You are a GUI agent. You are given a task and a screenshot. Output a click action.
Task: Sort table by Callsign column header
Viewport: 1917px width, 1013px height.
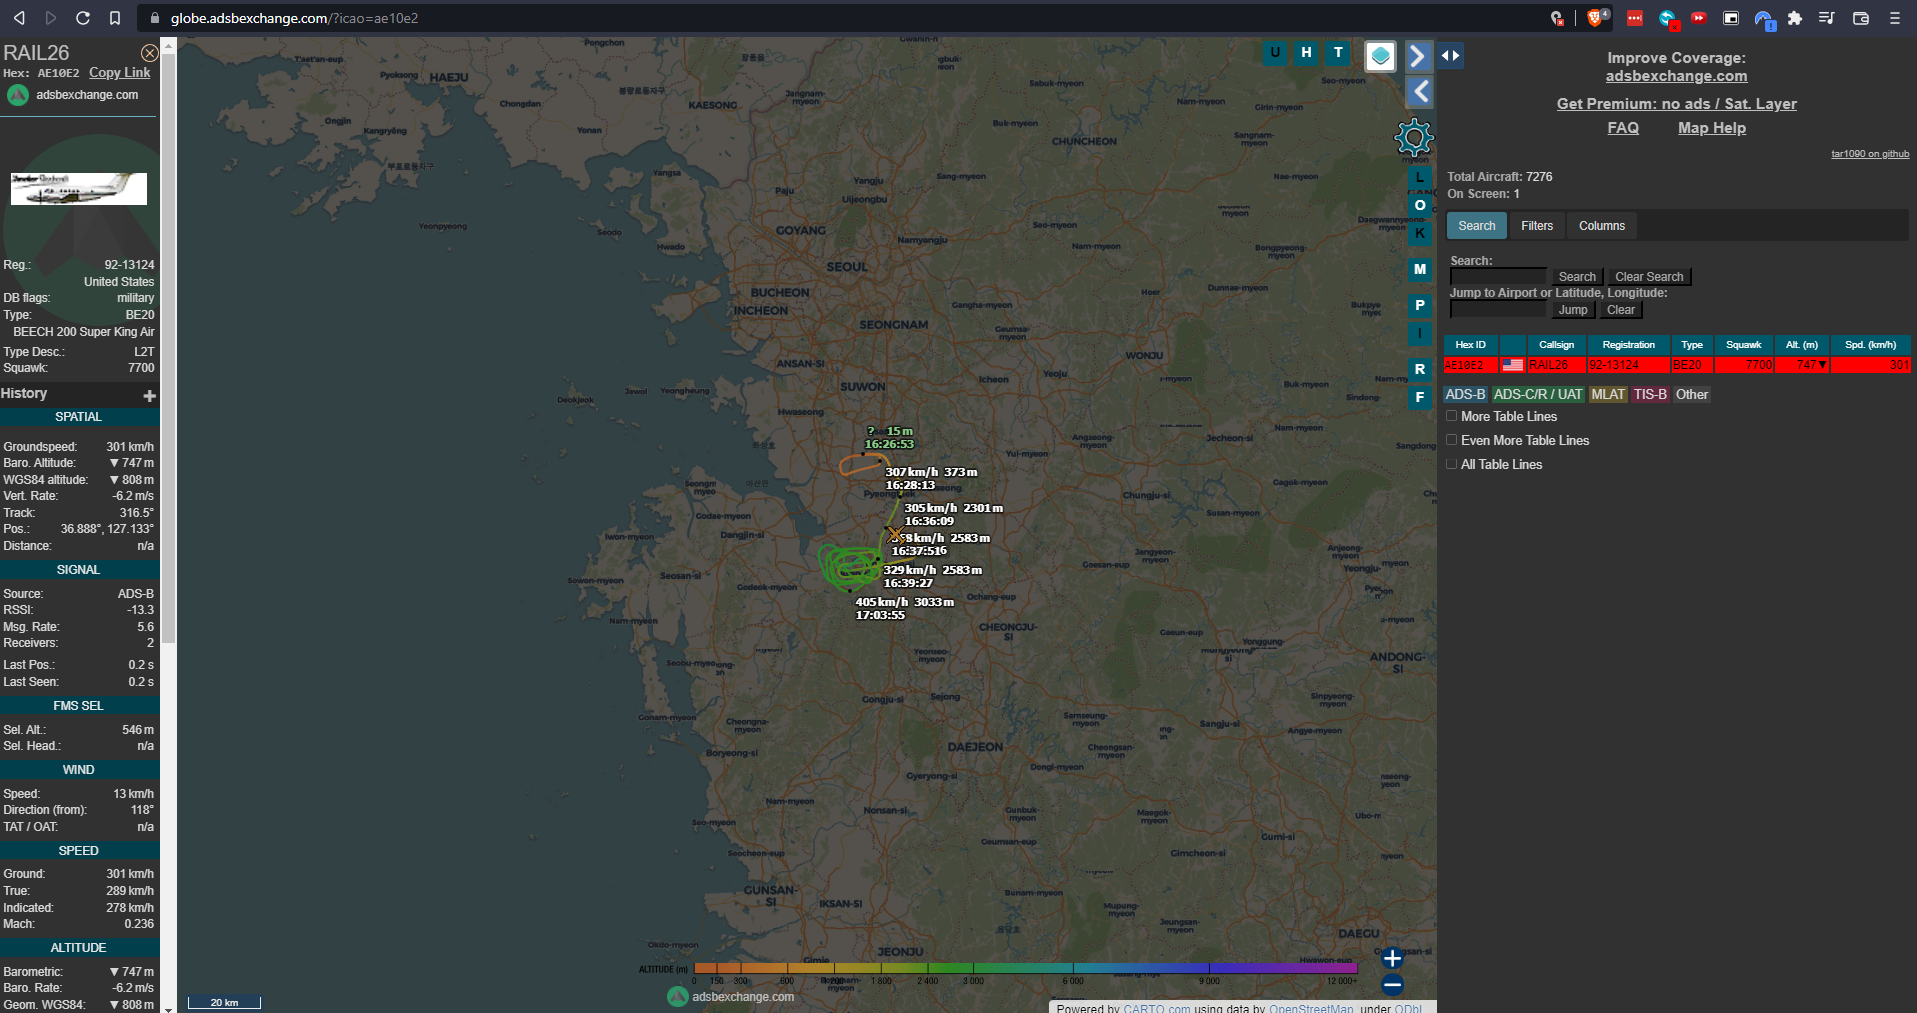[1556, 345]
